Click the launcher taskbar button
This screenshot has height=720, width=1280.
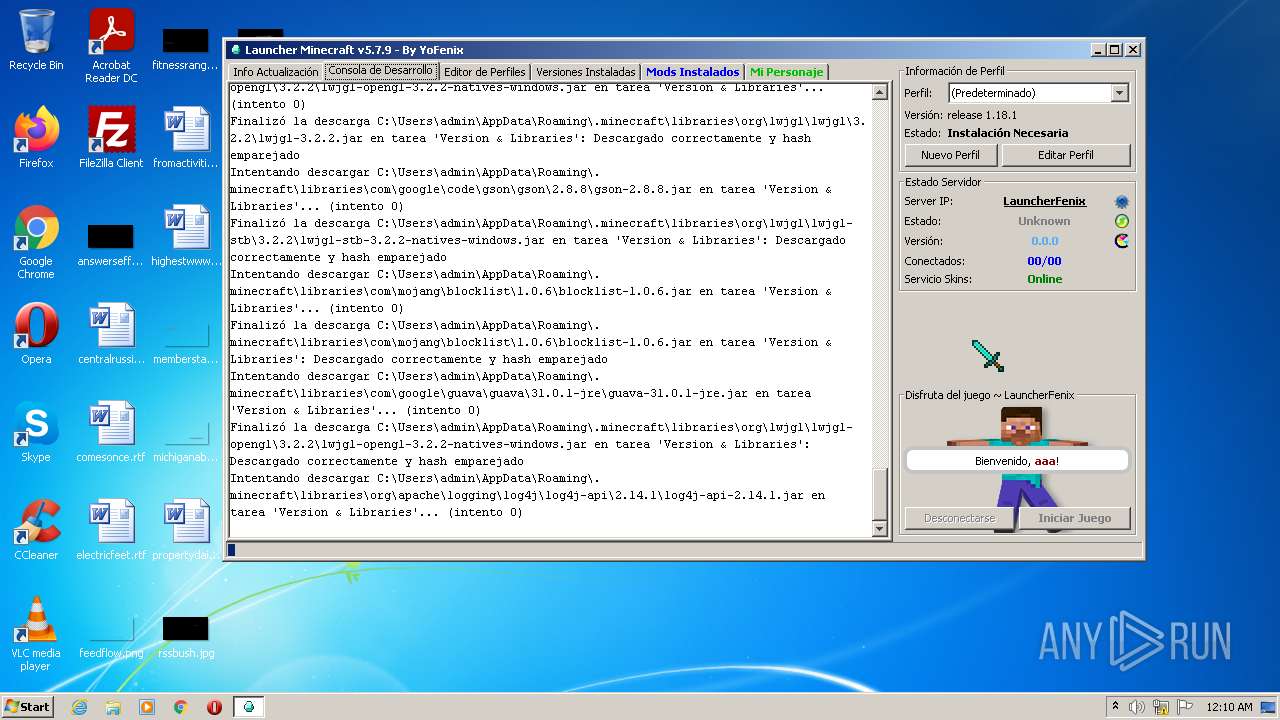(248, 707)
